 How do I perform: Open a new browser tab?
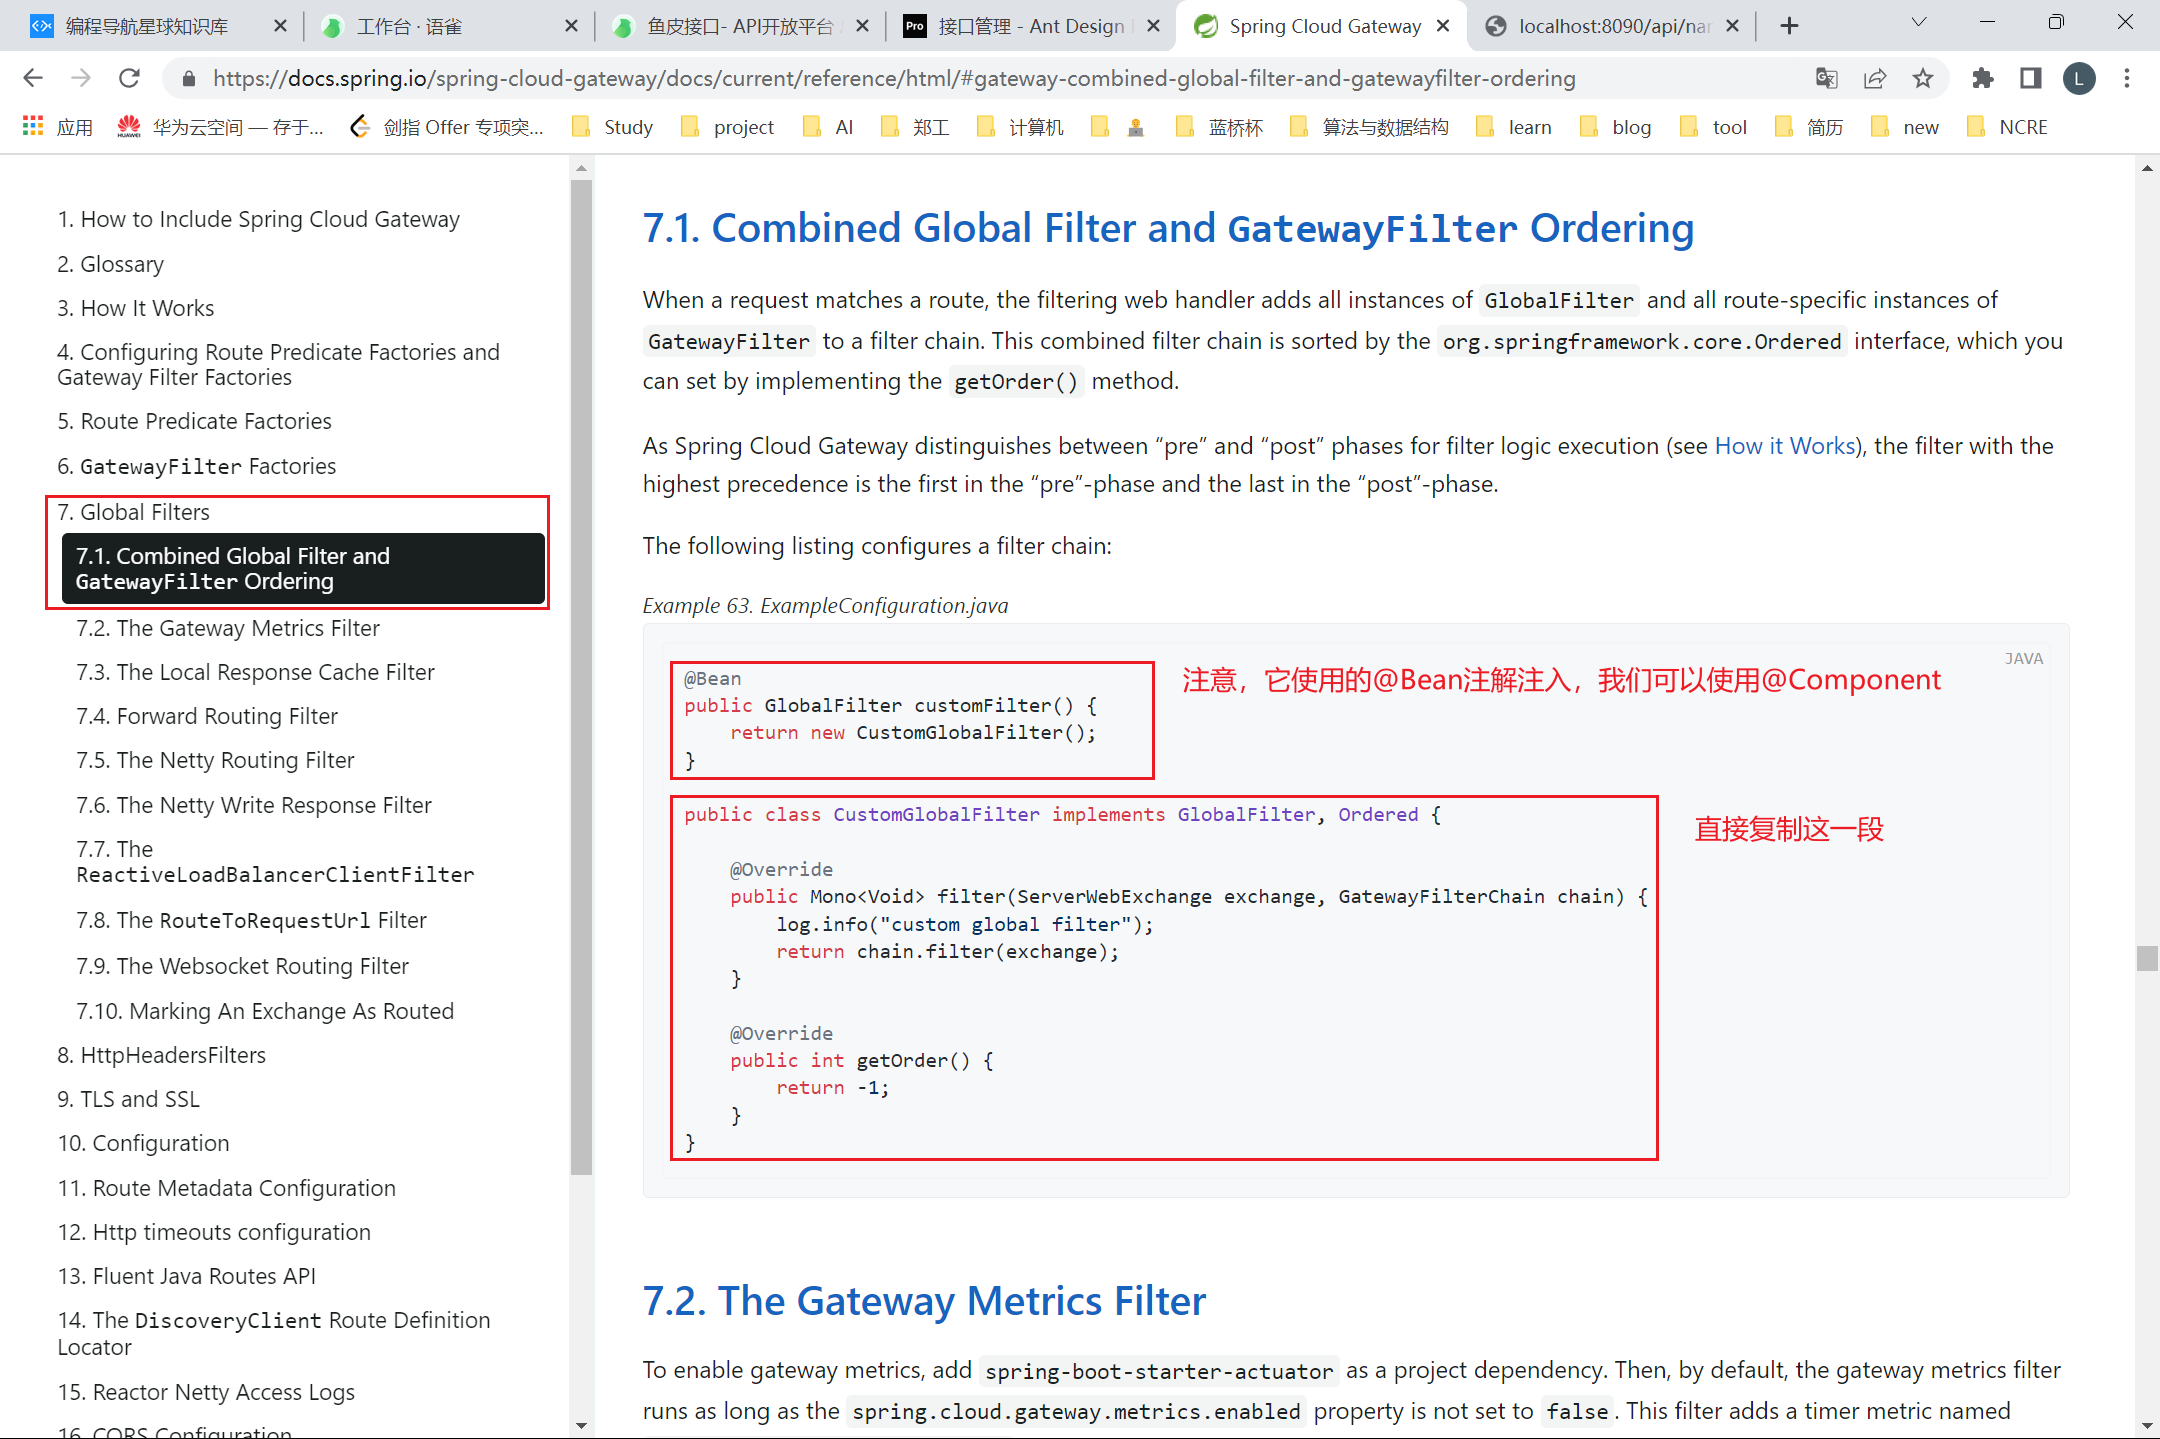(1789, 26)
